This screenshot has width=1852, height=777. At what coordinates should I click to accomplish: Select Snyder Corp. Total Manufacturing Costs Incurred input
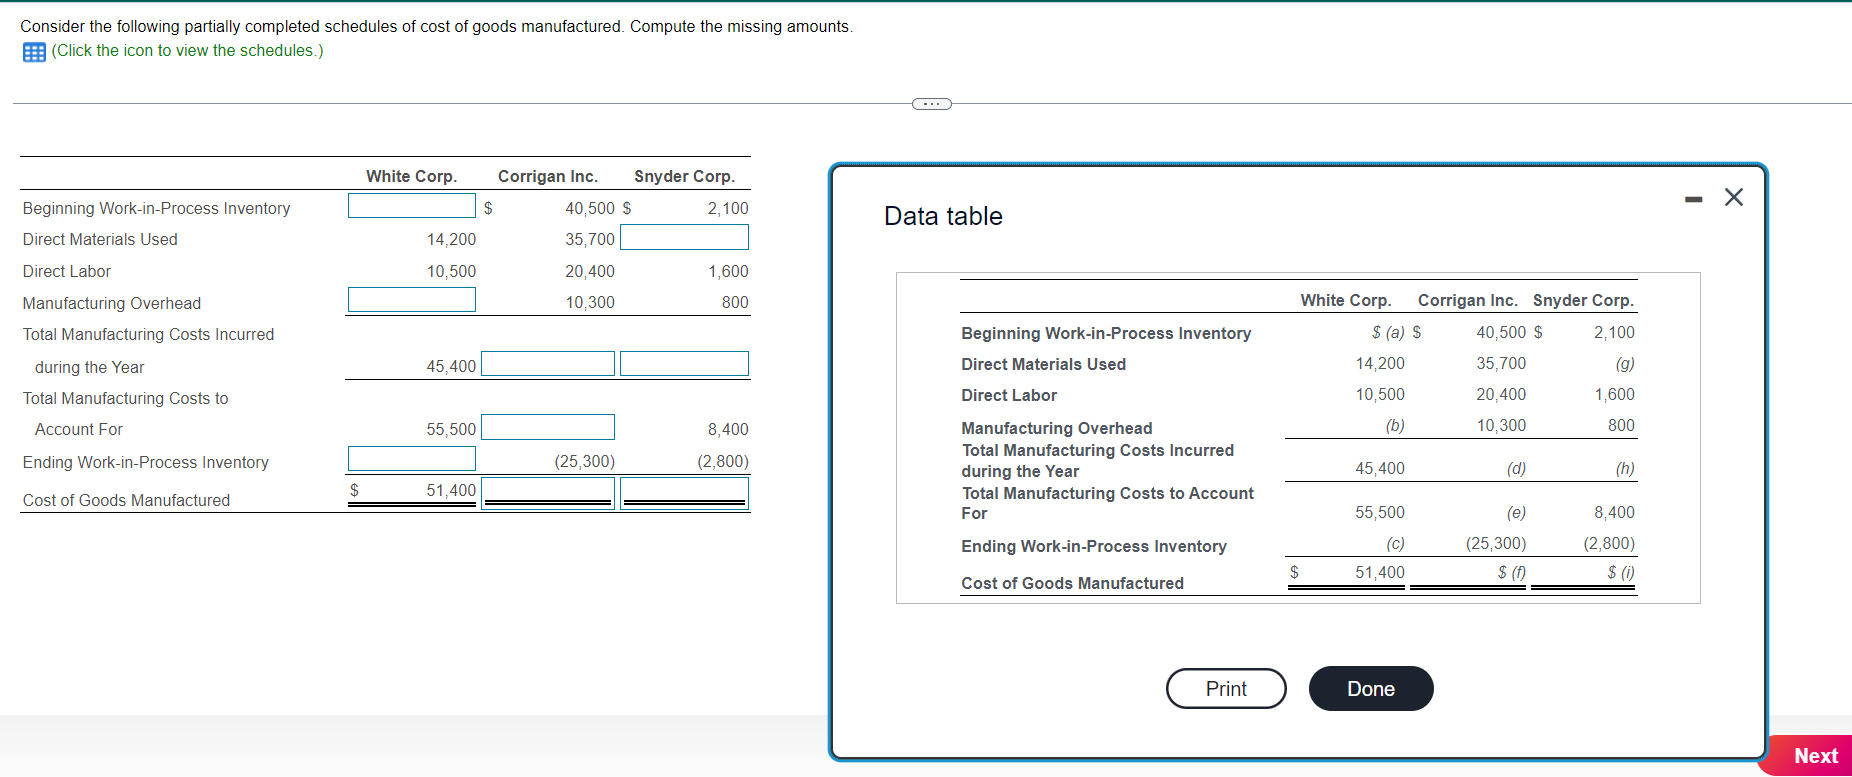[685, 364]
